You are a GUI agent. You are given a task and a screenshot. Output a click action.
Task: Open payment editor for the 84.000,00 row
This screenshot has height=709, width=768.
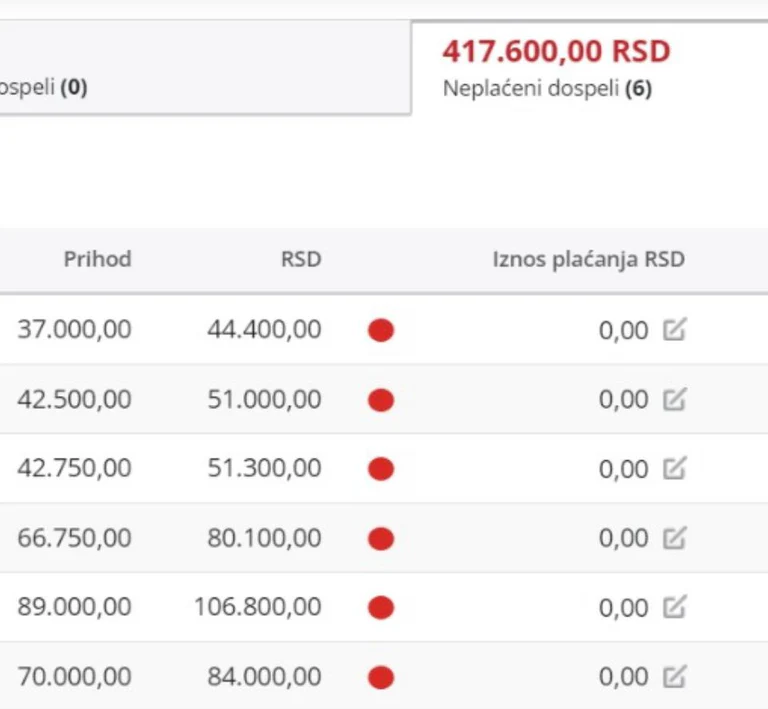coord(675,677)
